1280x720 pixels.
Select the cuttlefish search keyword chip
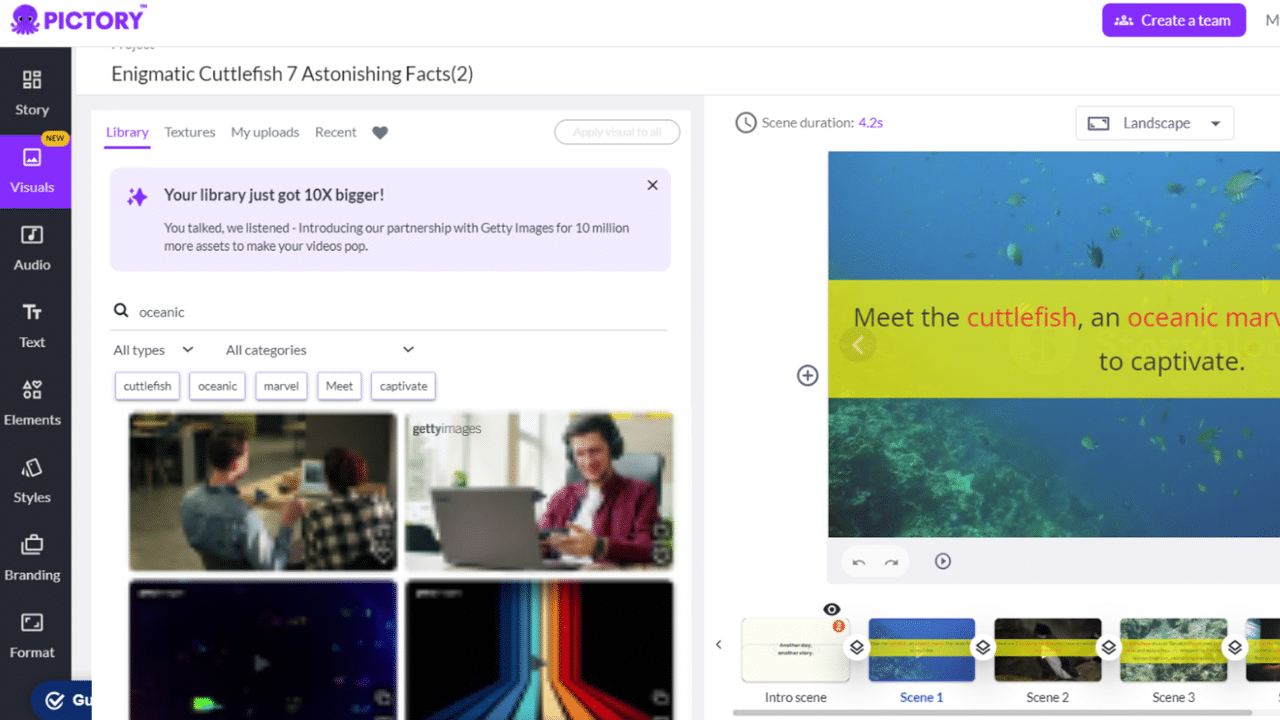pos(147,385)
